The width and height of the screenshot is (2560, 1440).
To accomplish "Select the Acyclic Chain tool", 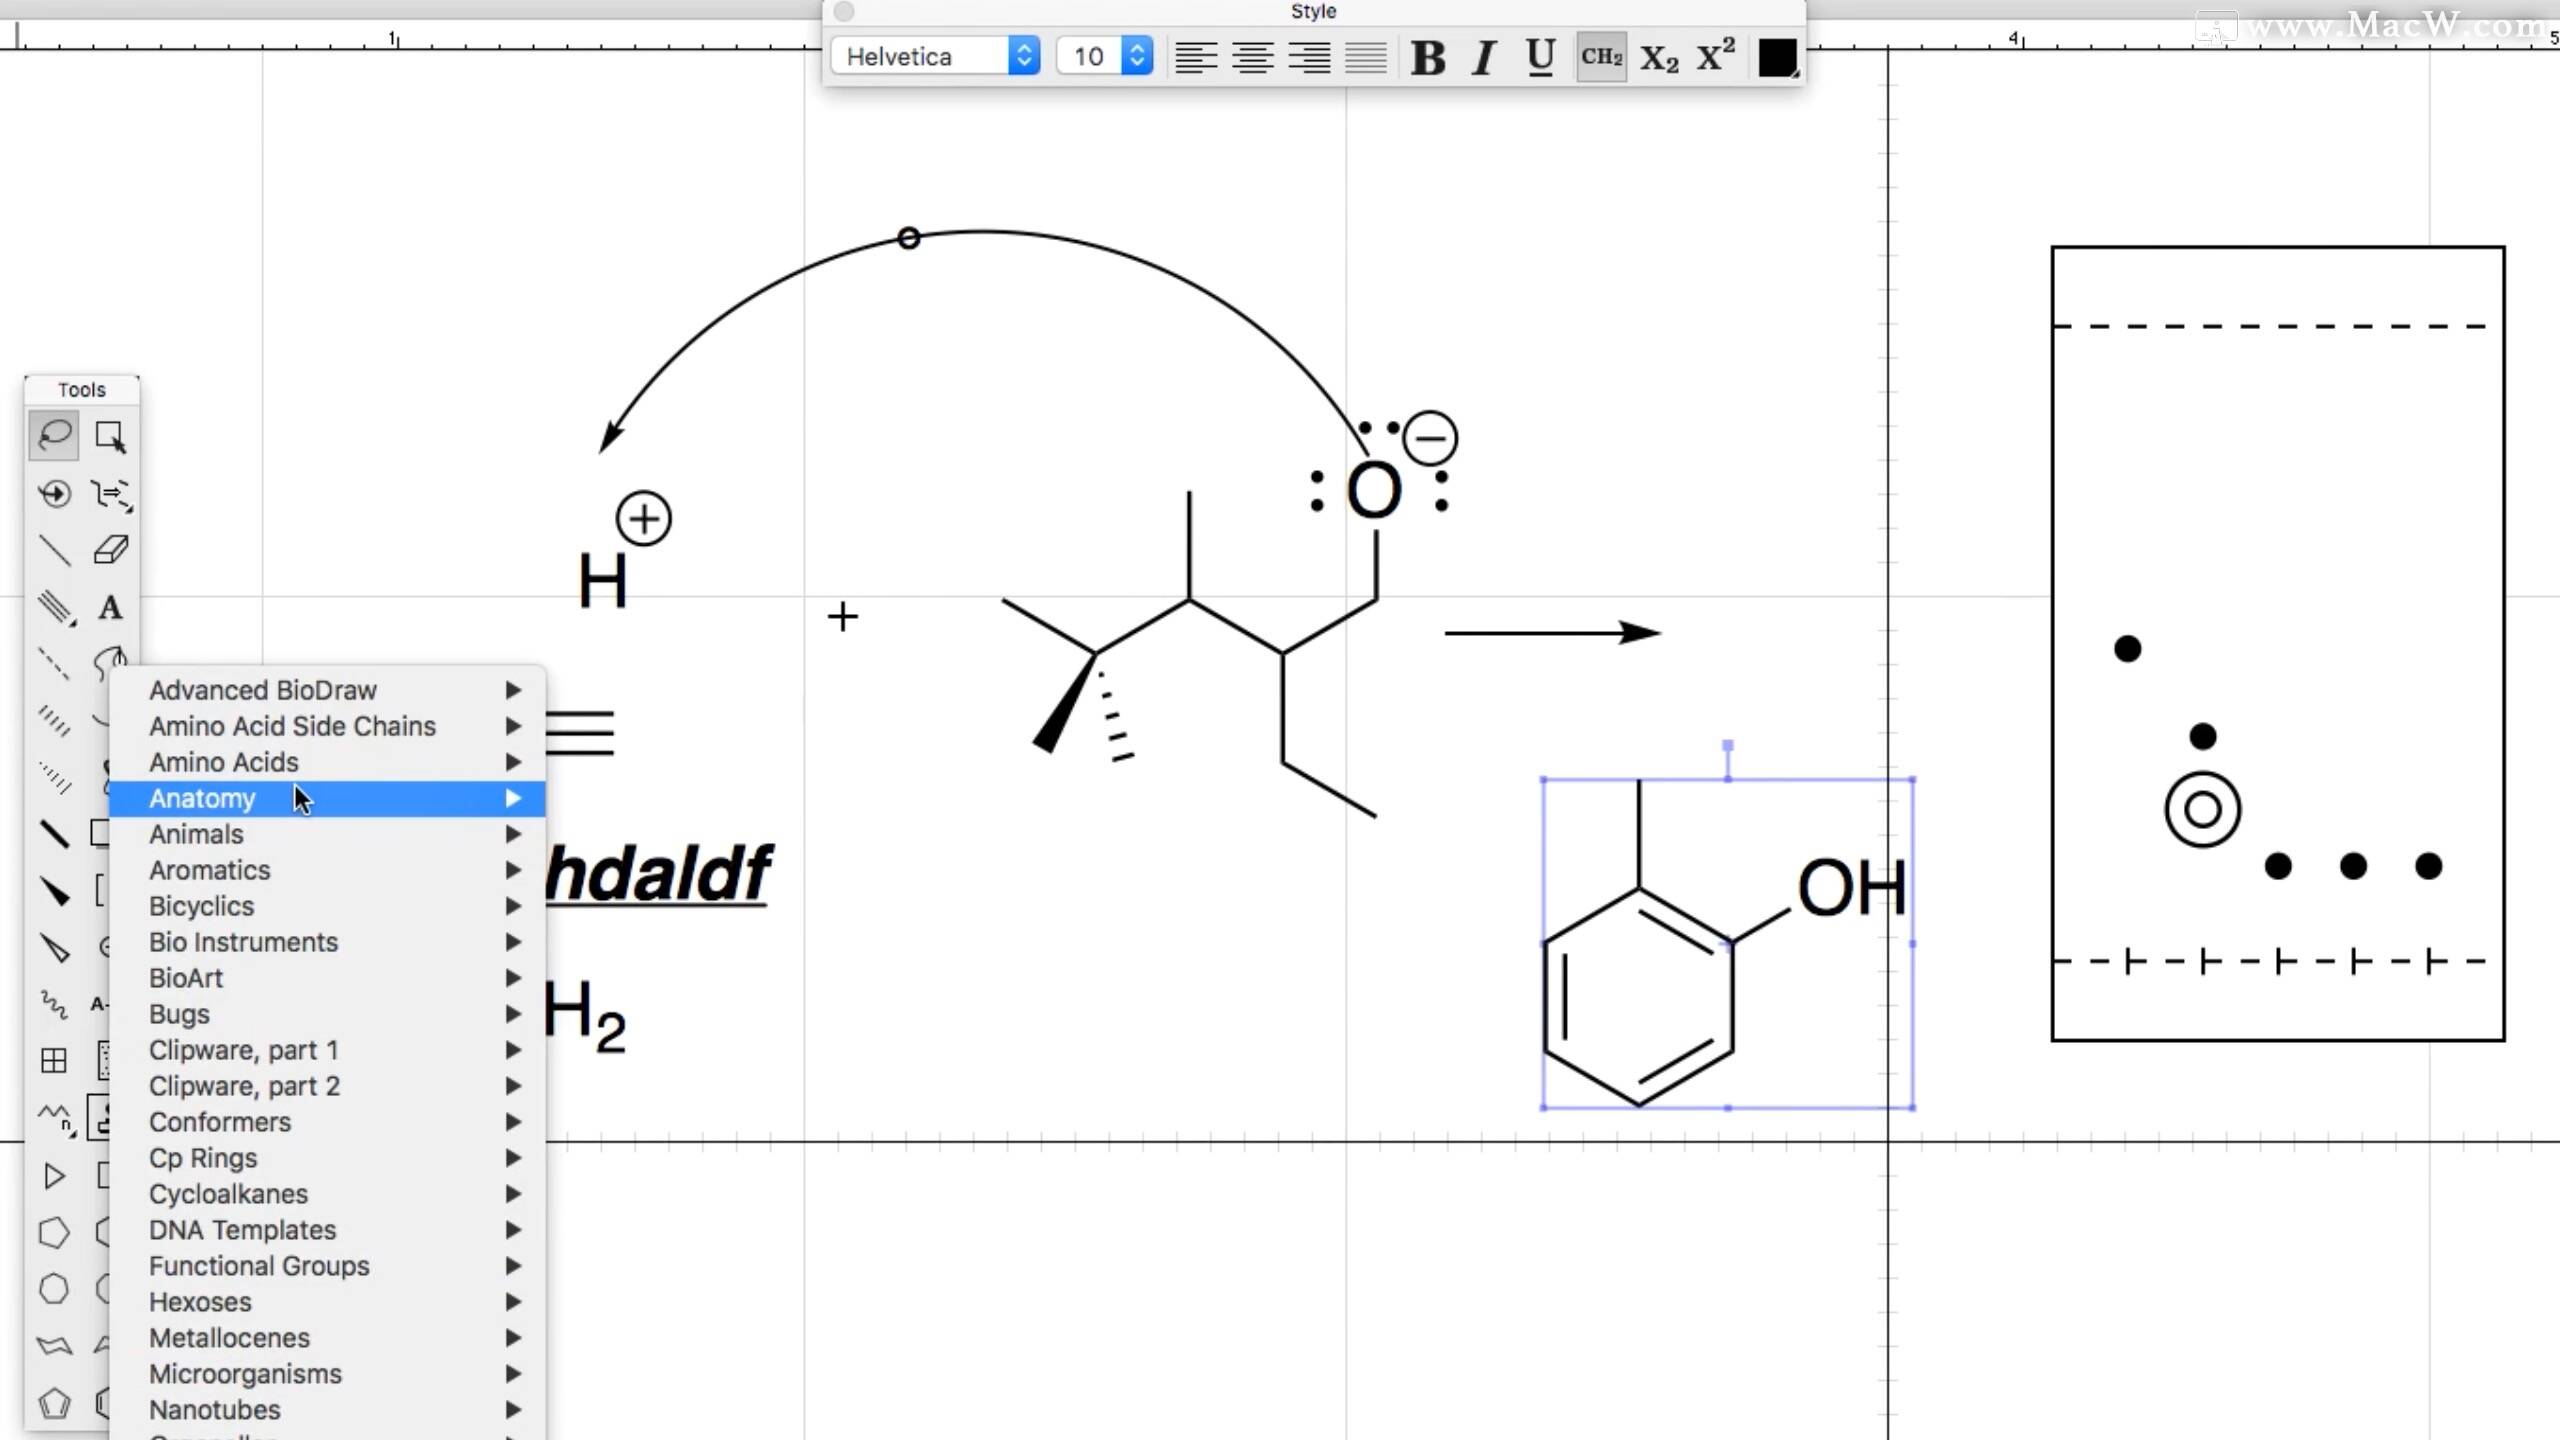I will click(x=54, y=1117).
